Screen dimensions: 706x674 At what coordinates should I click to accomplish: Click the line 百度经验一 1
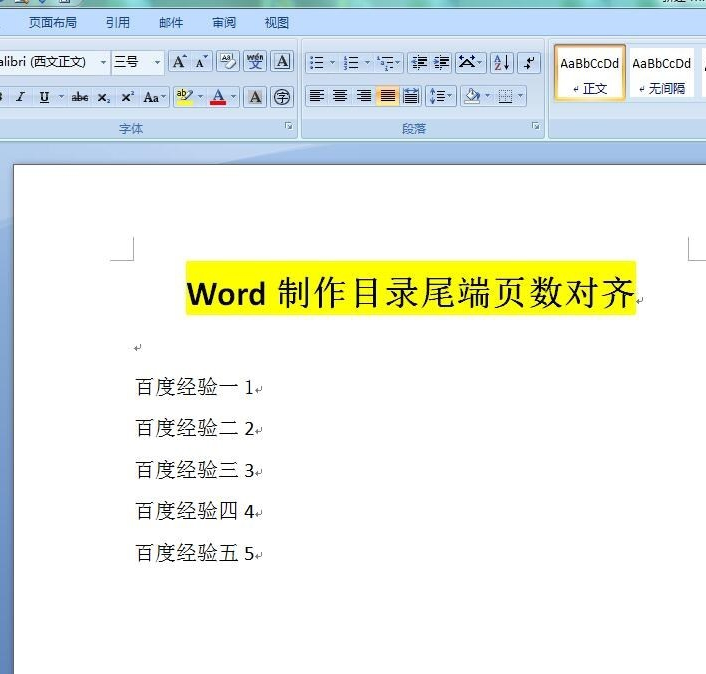click(195, 387)
